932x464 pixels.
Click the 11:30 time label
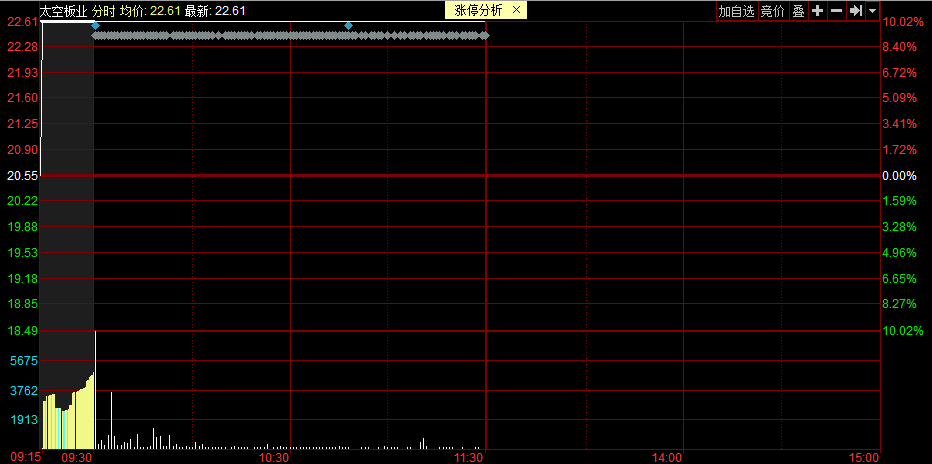(470, 457)
